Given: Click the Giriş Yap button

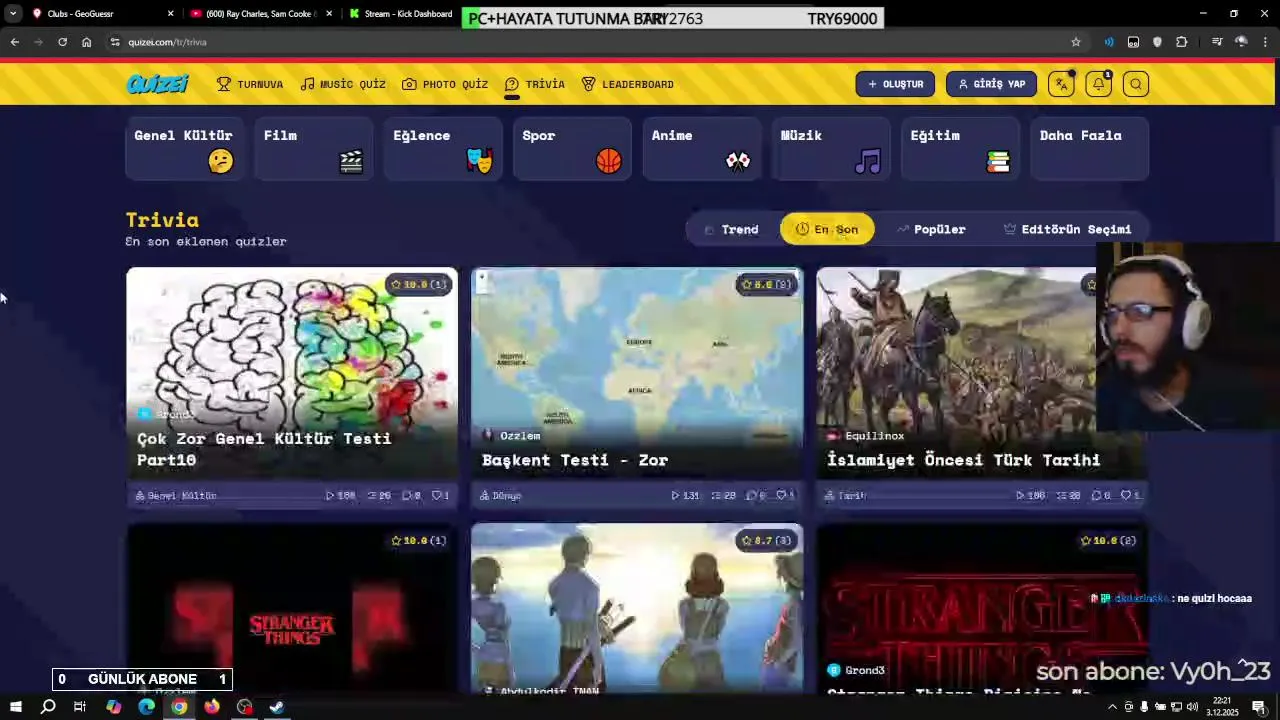Looking at the screenshot, I should coord(991,84).
